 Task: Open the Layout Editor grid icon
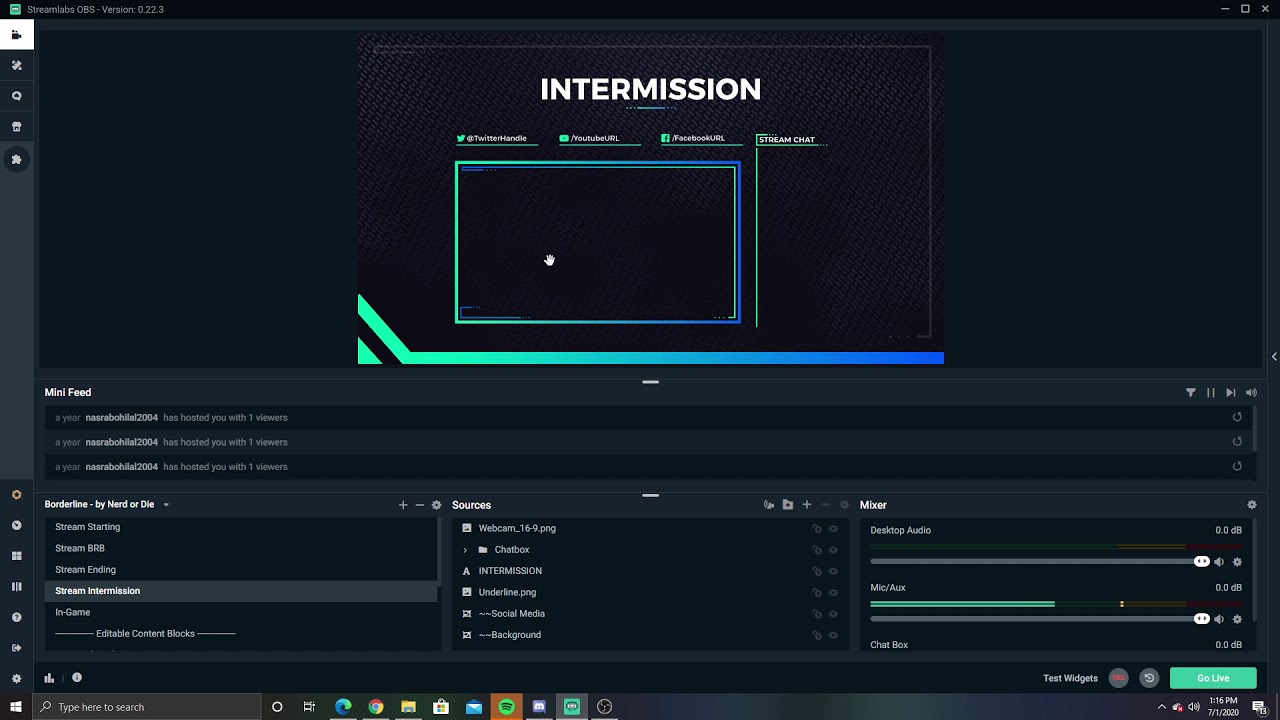pos(16,556)
